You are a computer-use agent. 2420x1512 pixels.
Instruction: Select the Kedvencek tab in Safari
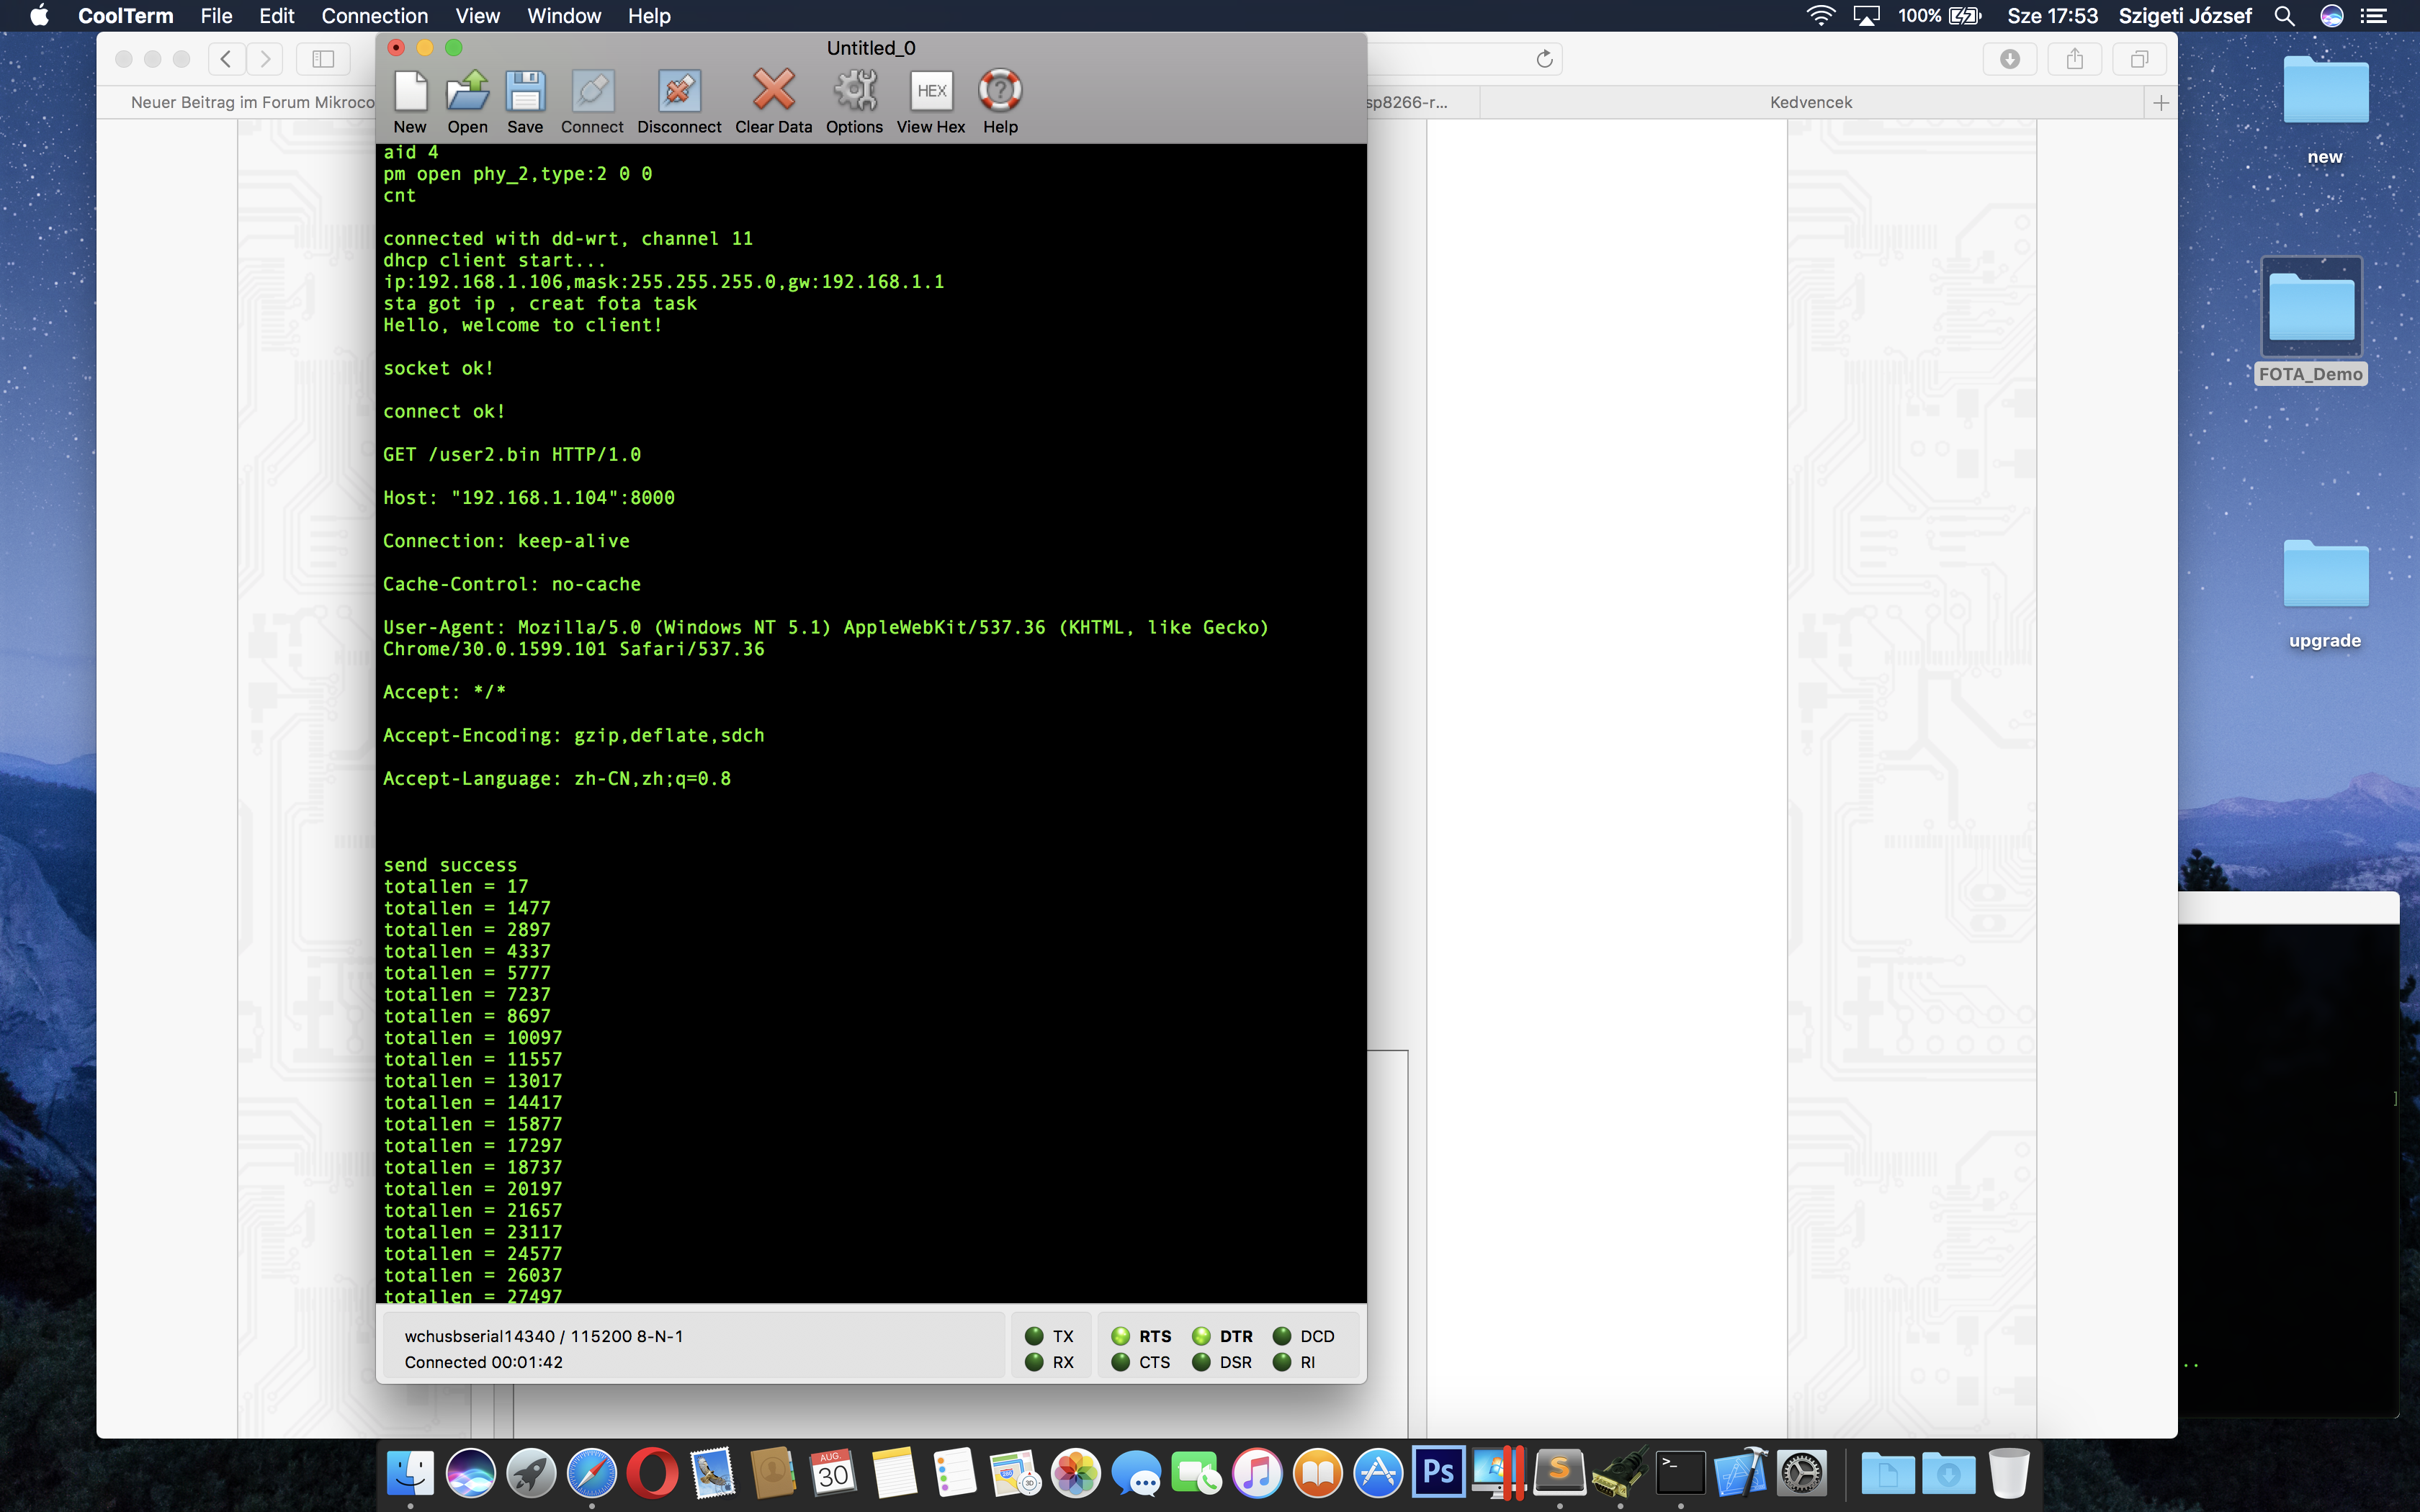coord(1810,102)
